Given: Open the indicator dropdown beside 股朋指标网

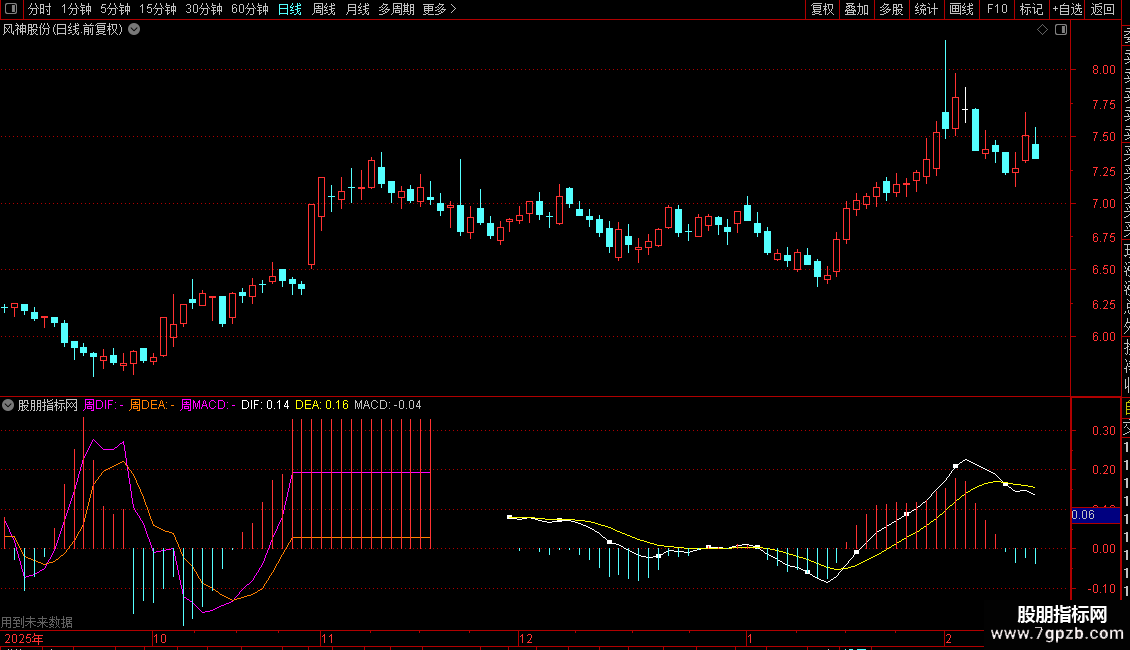Looking at the screenshot, I should tap(8, 405).
